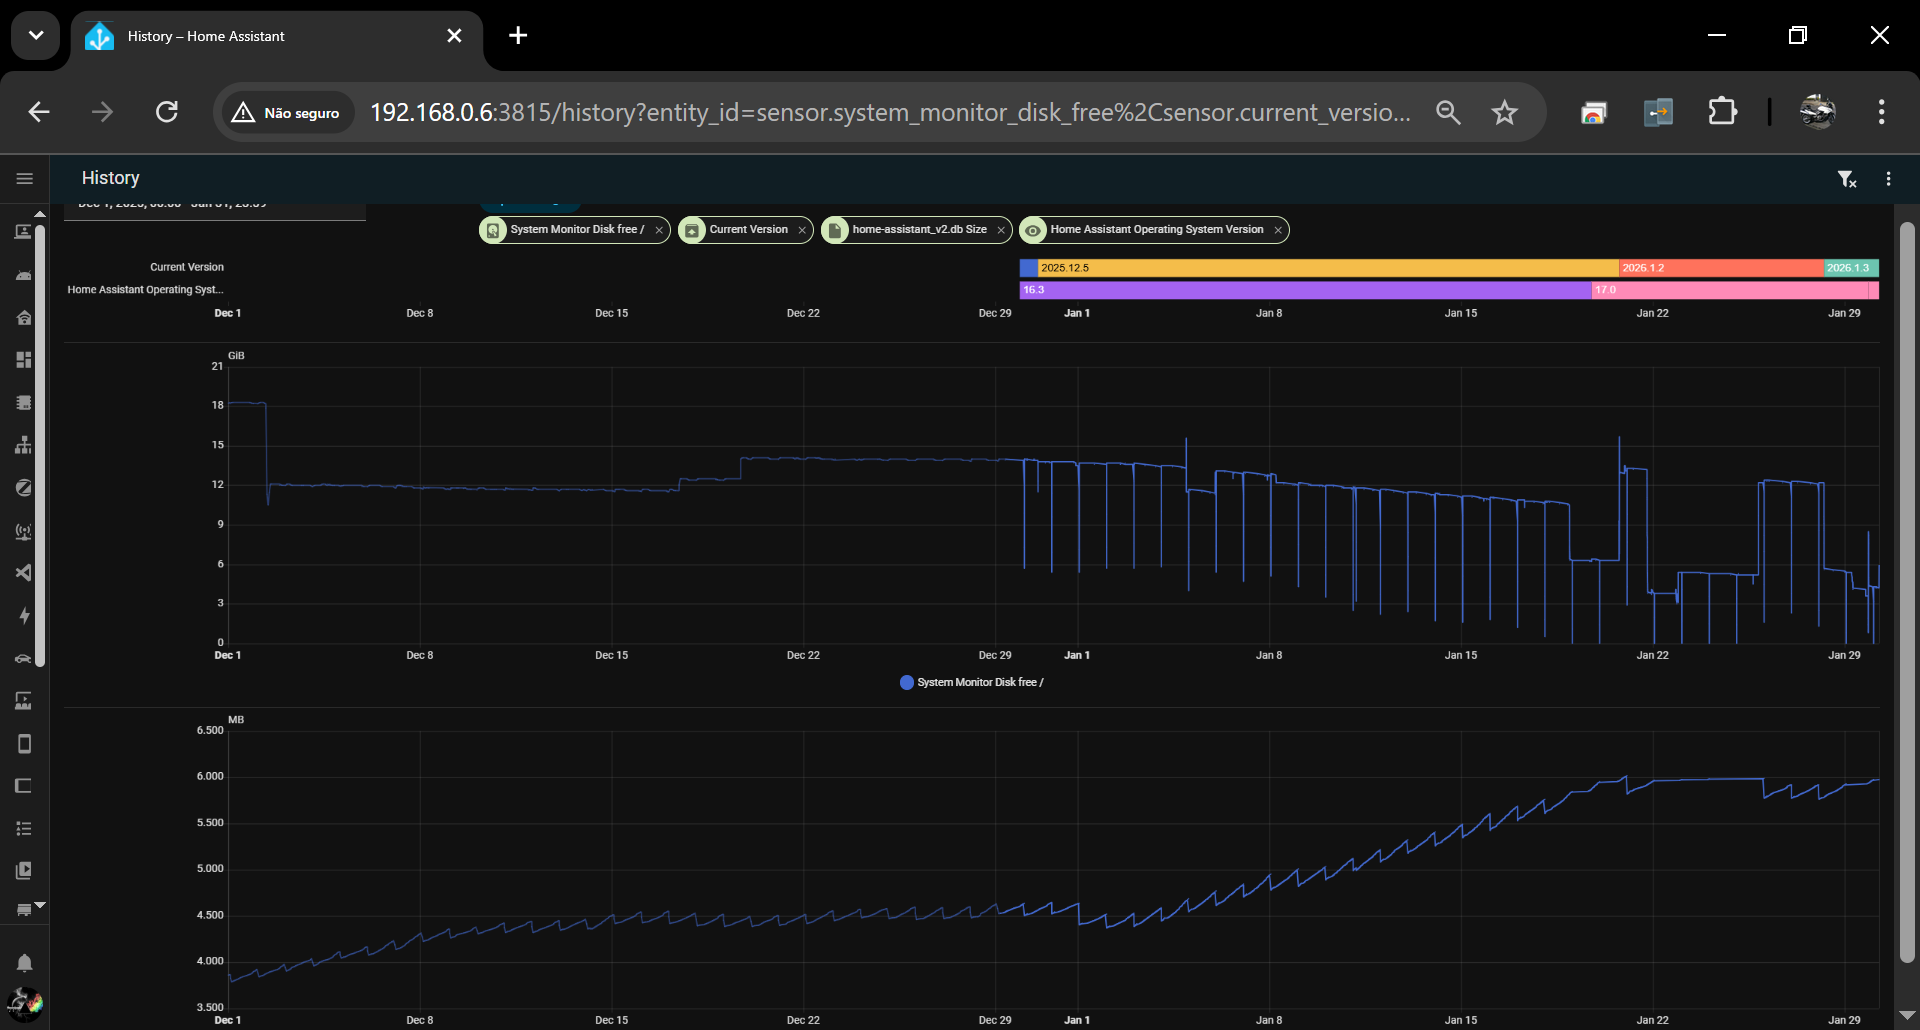Open the car icon sidebar item
1920x1030 pixels.
(24, 659)
